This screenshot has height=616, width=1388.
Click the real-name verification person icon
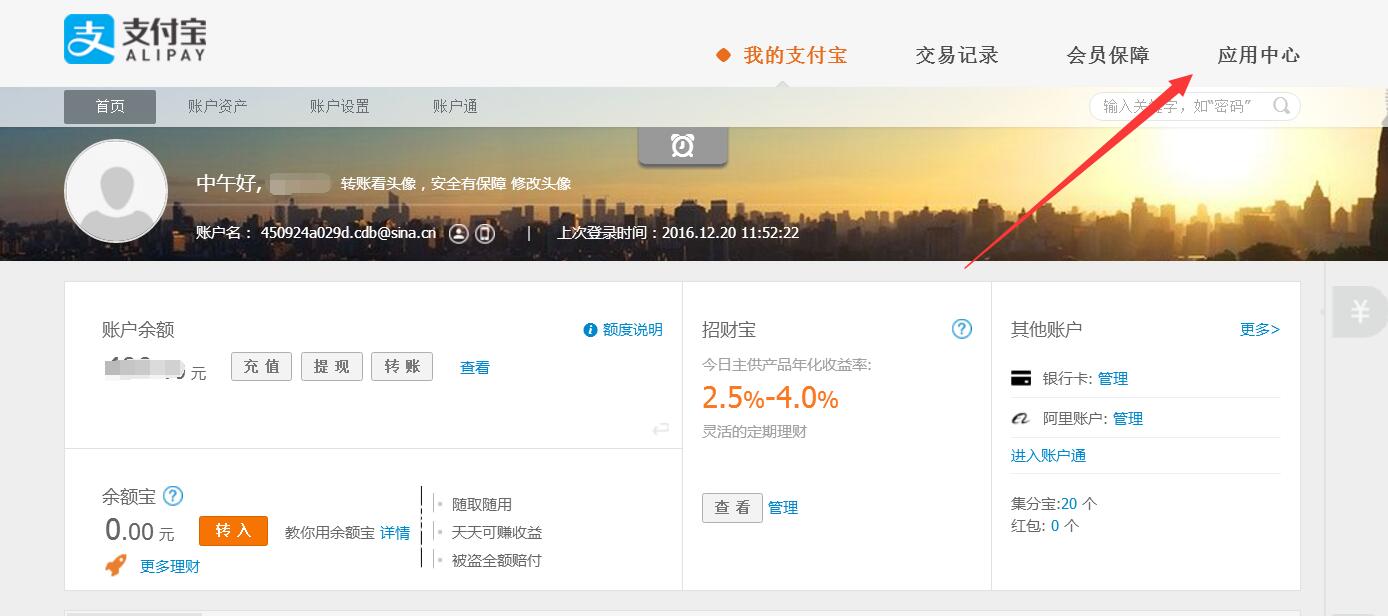point(458,233)
